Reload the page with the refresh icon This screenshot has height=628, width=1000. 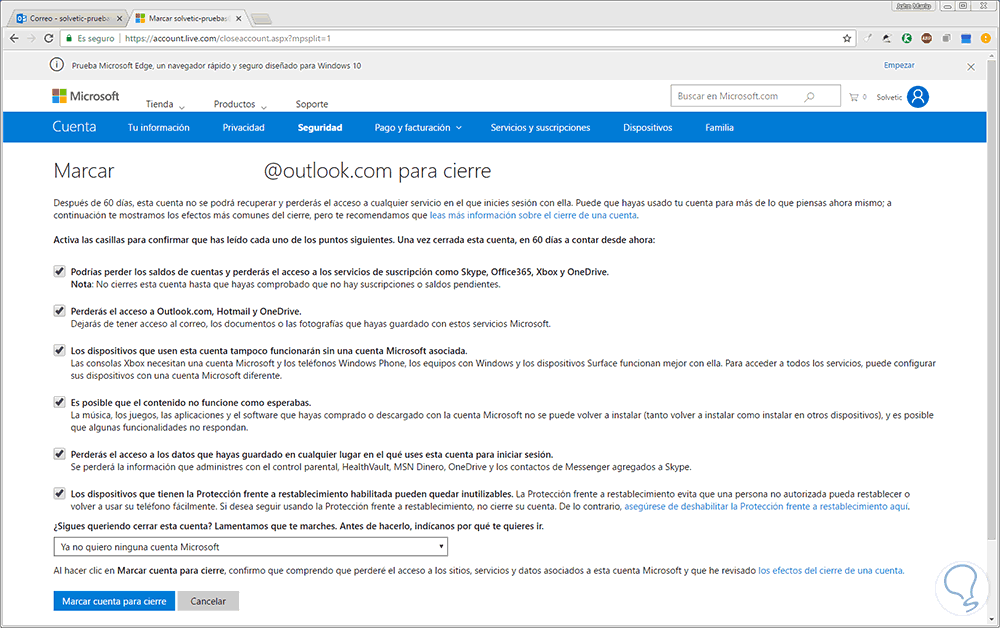click(x=48, y=38)
